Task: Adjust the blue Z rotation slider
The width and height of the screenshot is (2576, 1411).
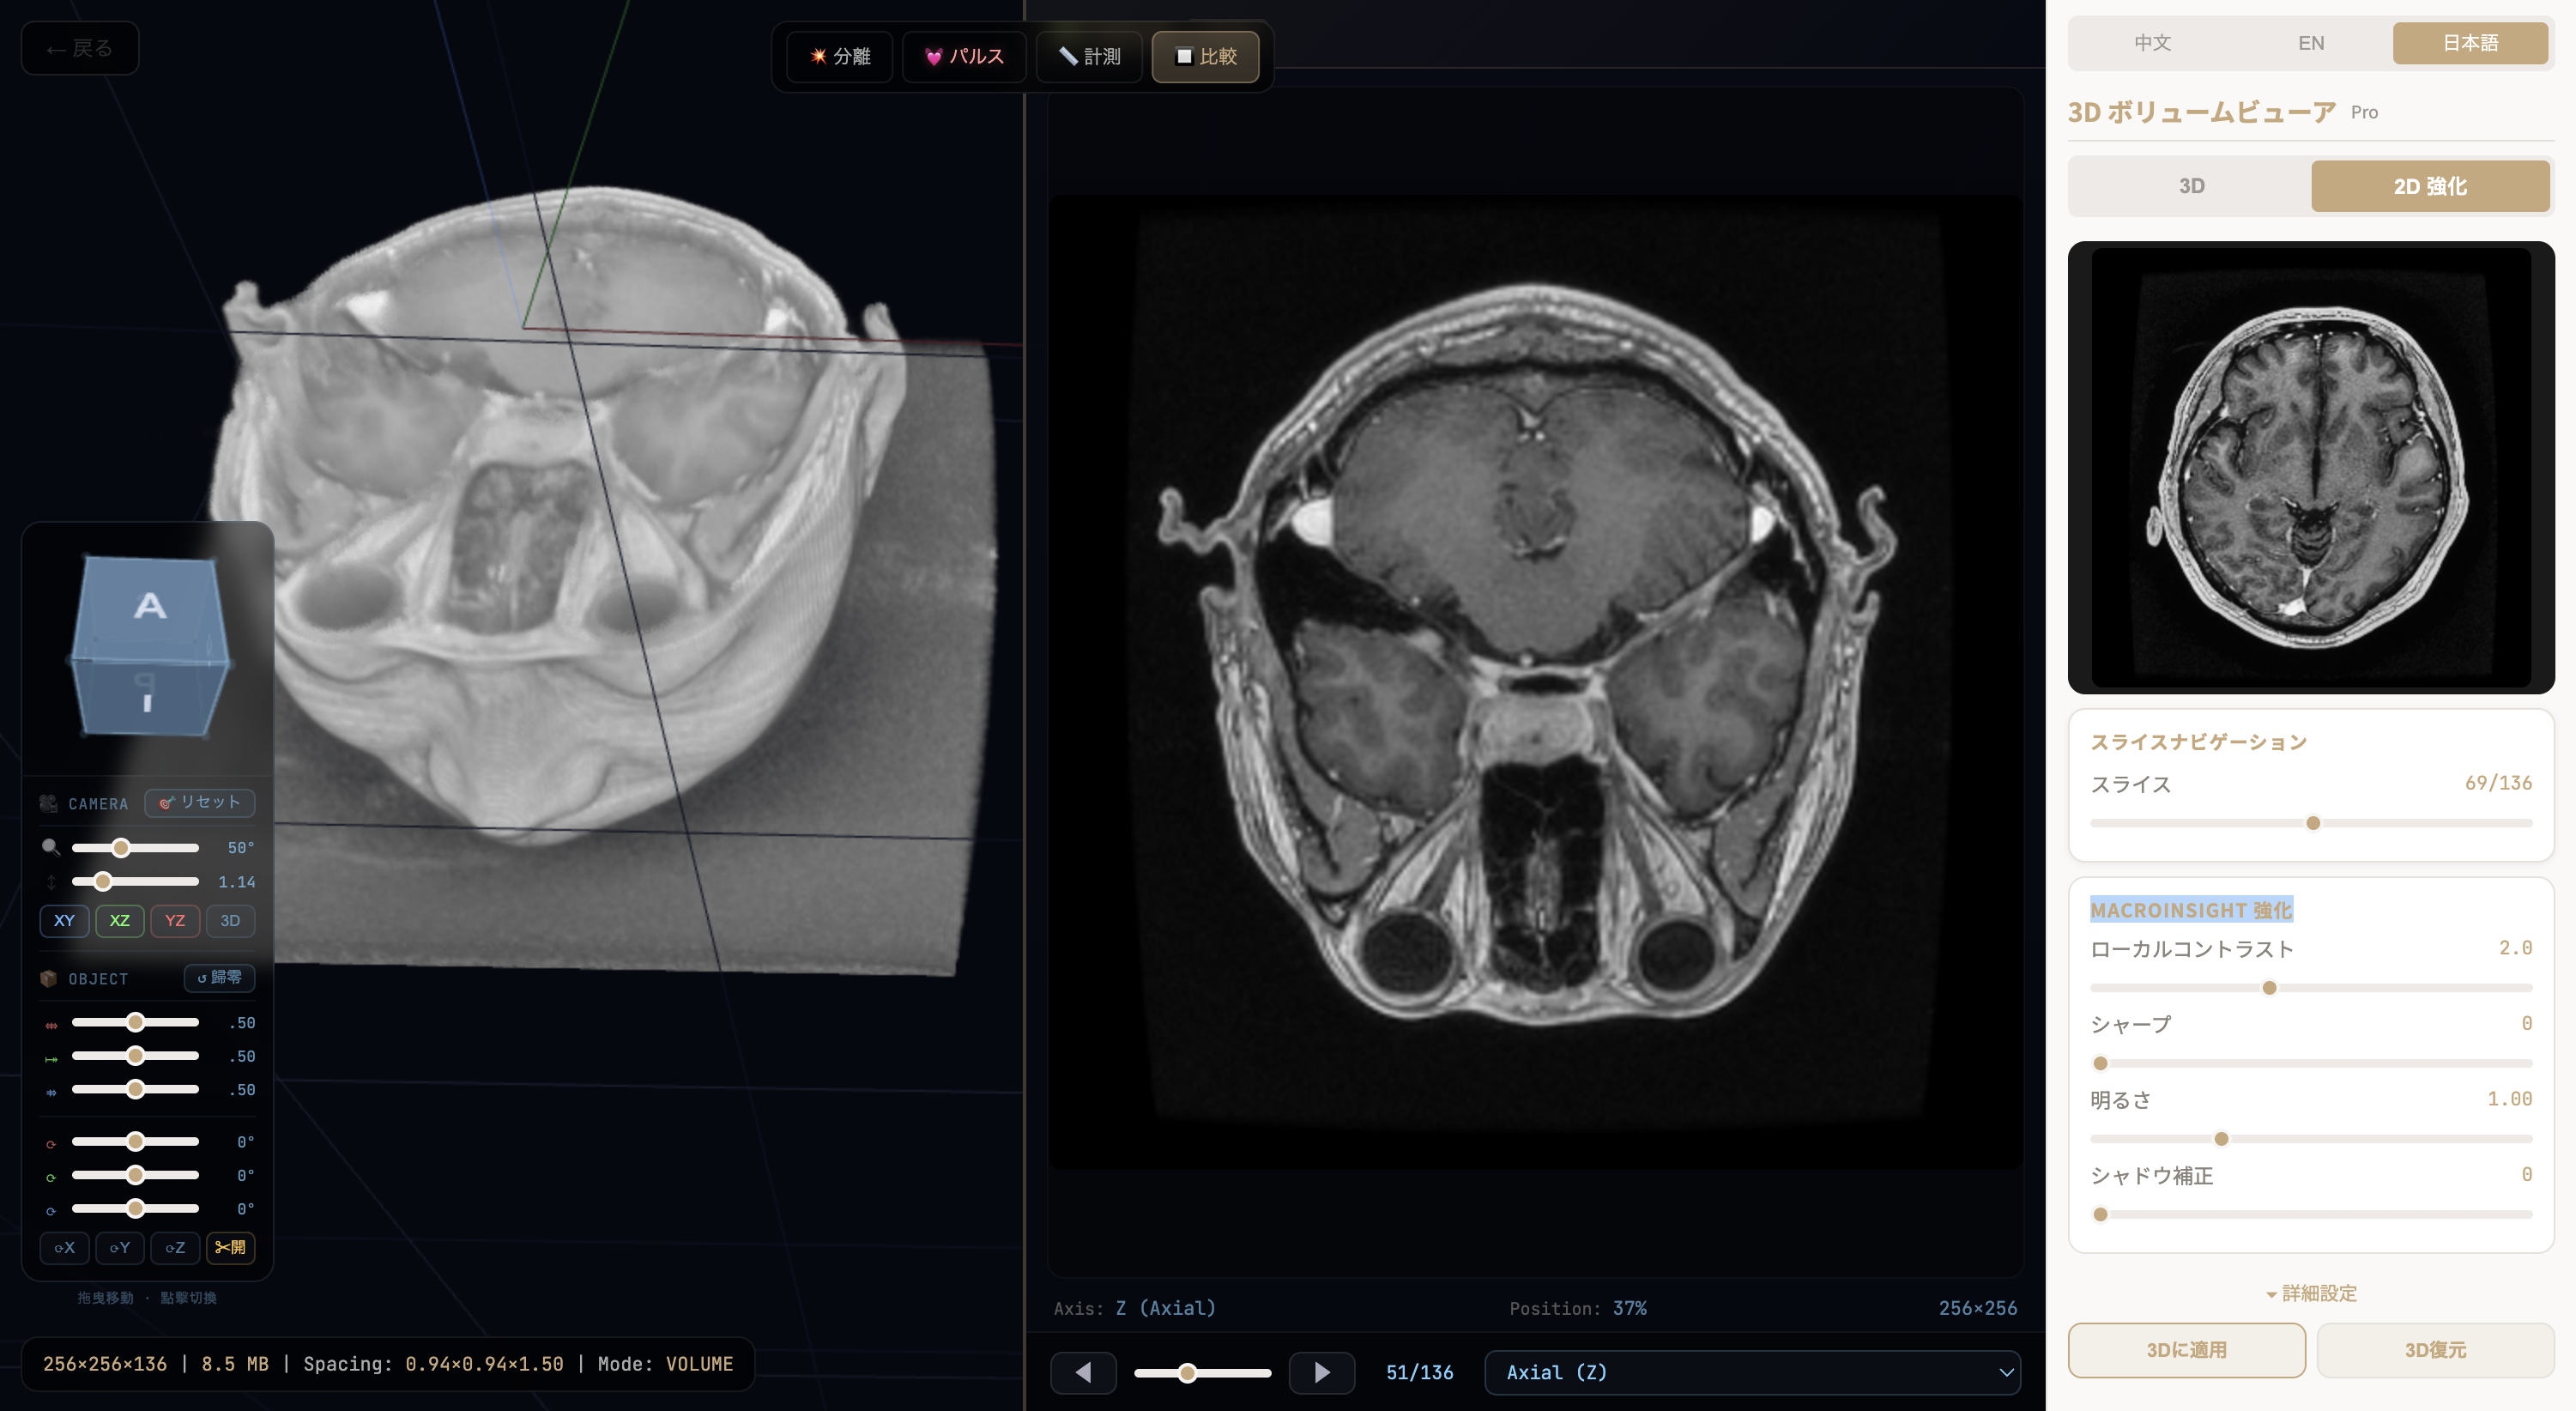Action: click(x=135, y=1208)
